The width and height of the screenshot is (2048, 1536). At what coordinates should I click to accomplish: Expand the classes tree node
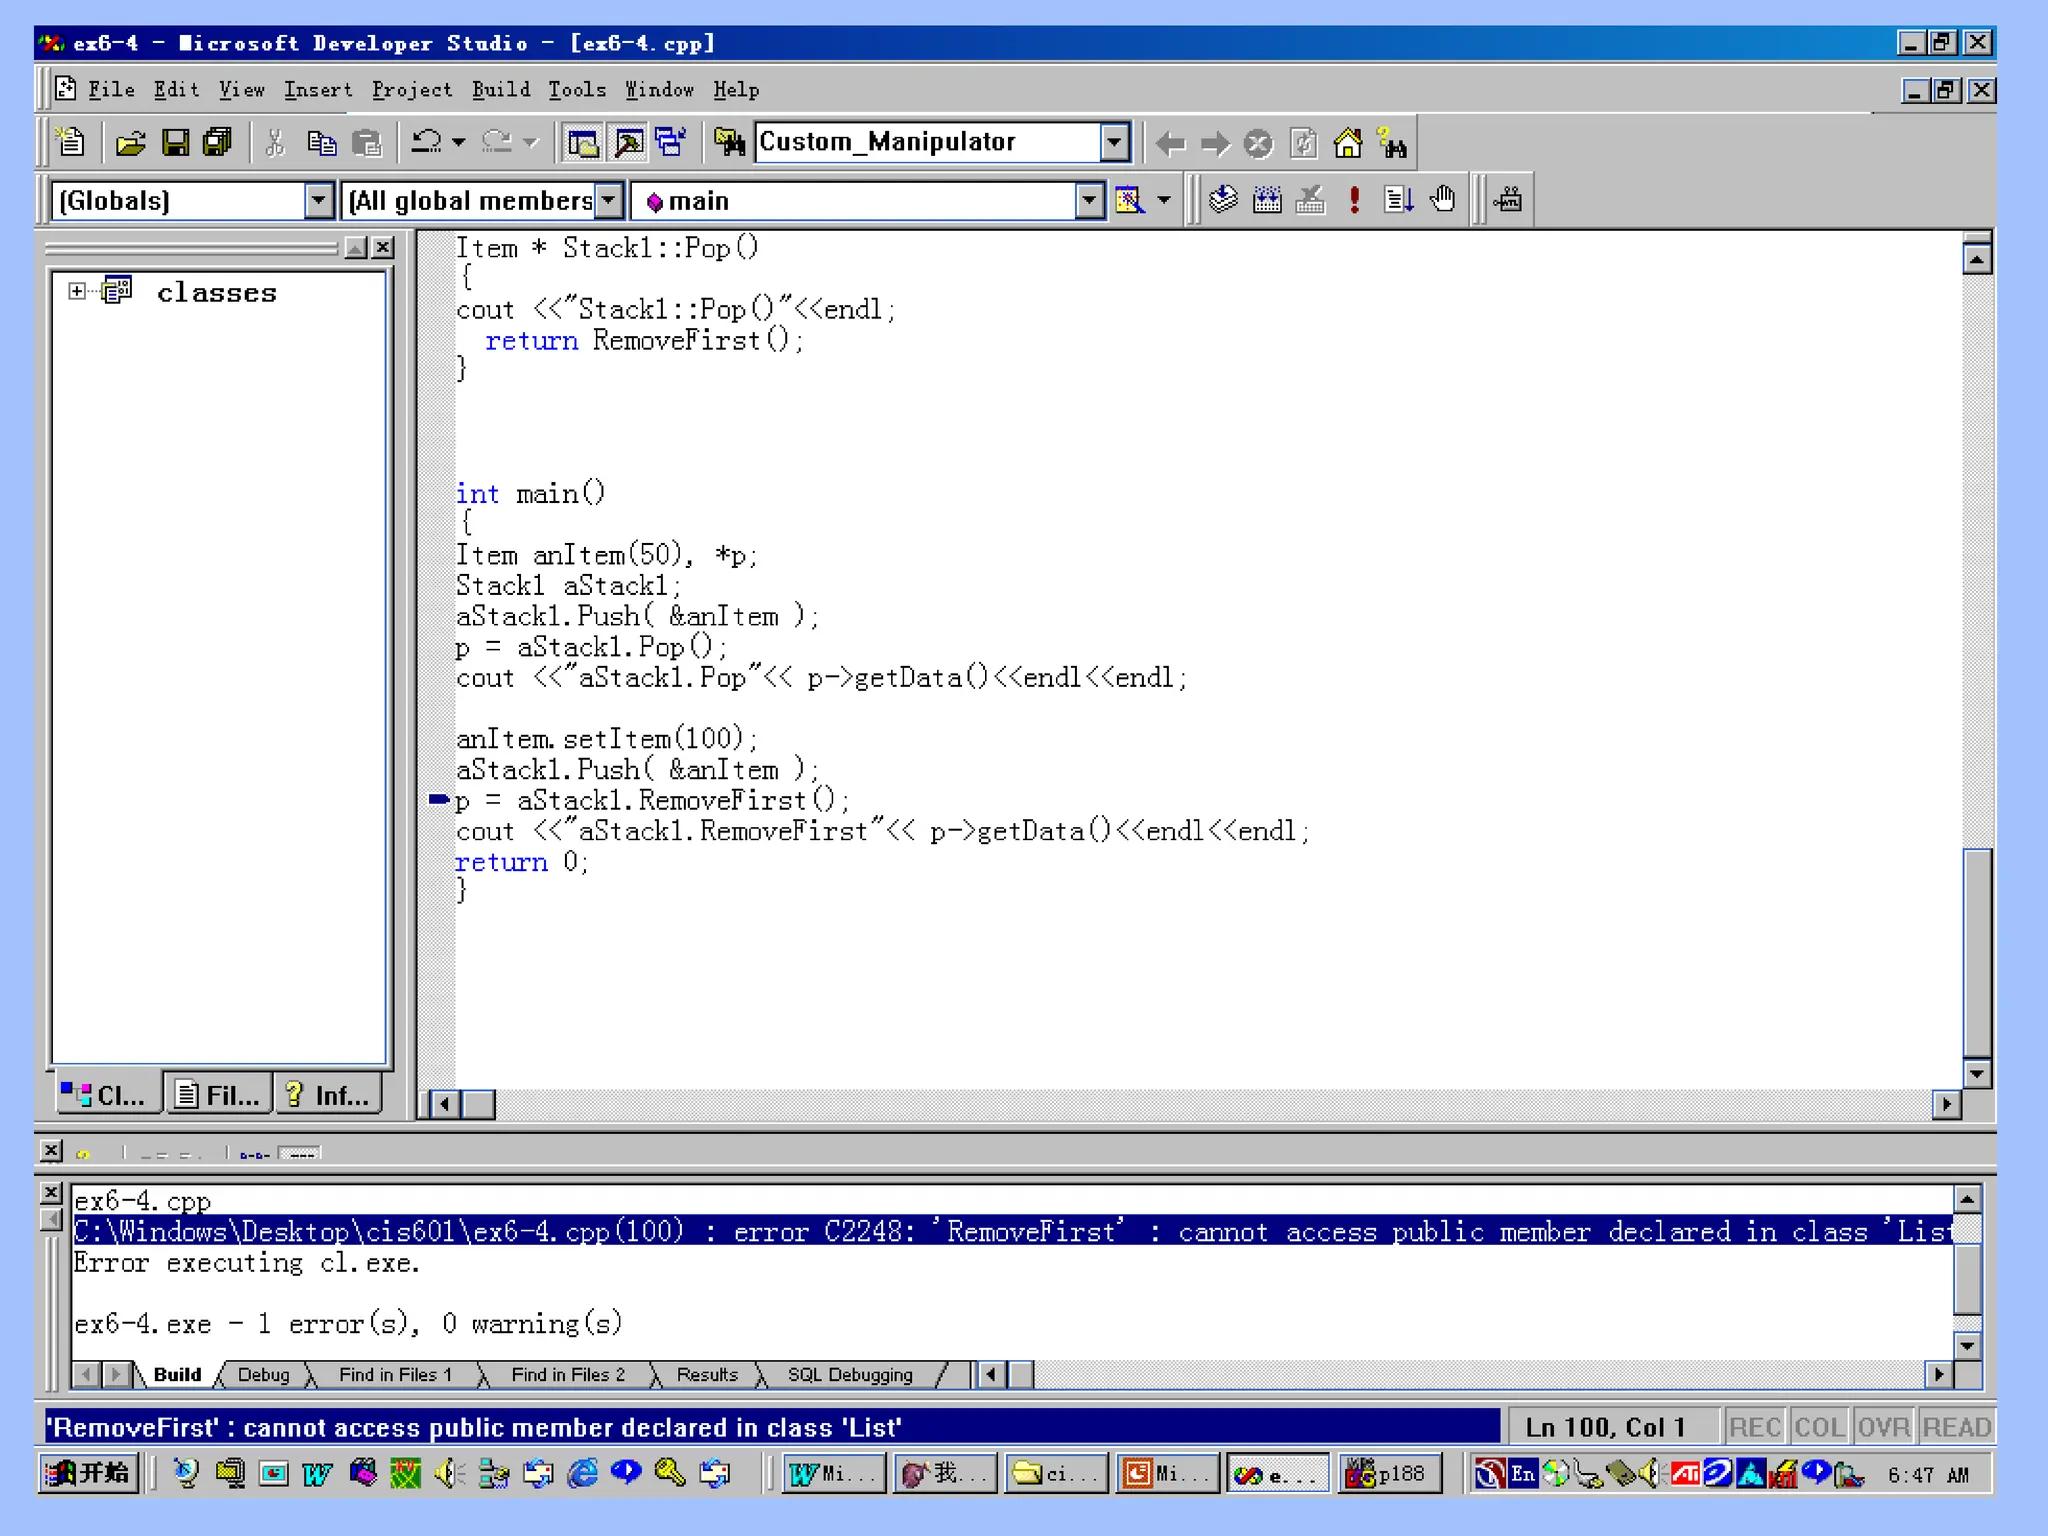[77, 291]
